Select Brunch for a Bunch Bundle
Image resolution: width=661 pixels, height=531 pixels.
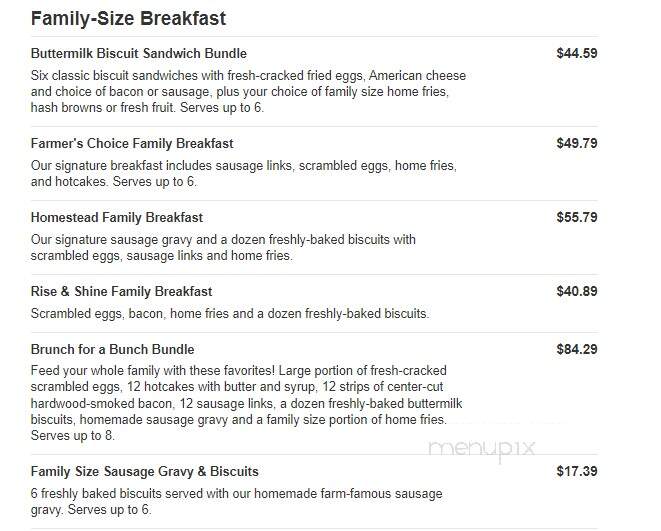click(x=113, y=349)
